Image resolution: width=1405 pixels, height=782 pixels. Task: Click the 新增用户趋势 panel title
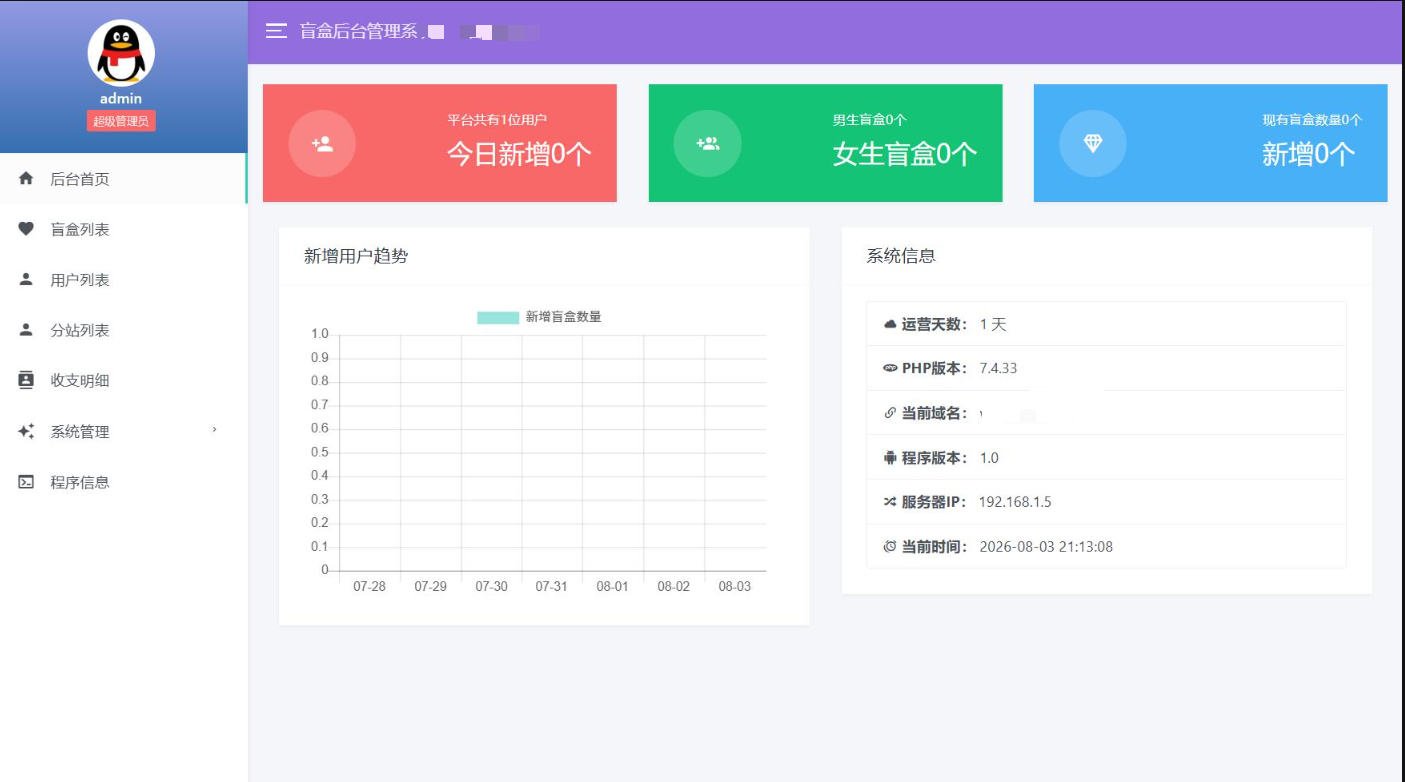(x=356, y=256)
